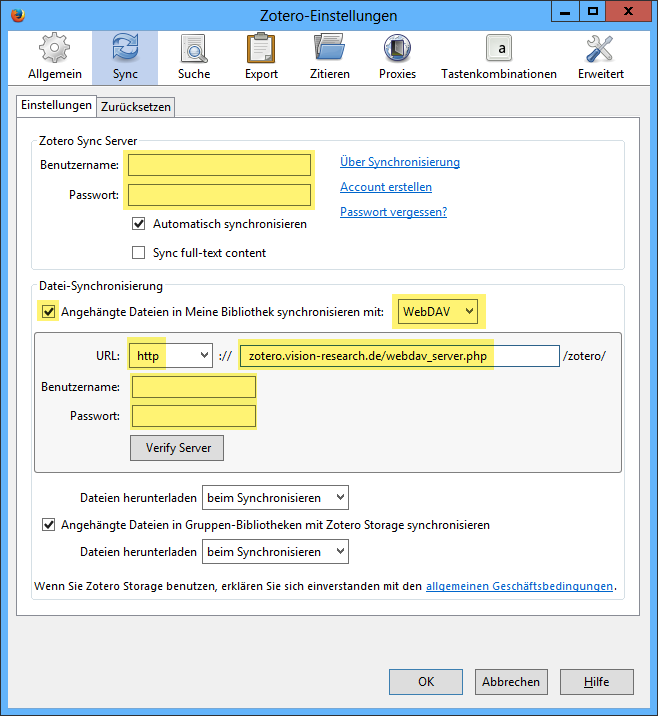Click the Verify Server button

tap(177, 448)
